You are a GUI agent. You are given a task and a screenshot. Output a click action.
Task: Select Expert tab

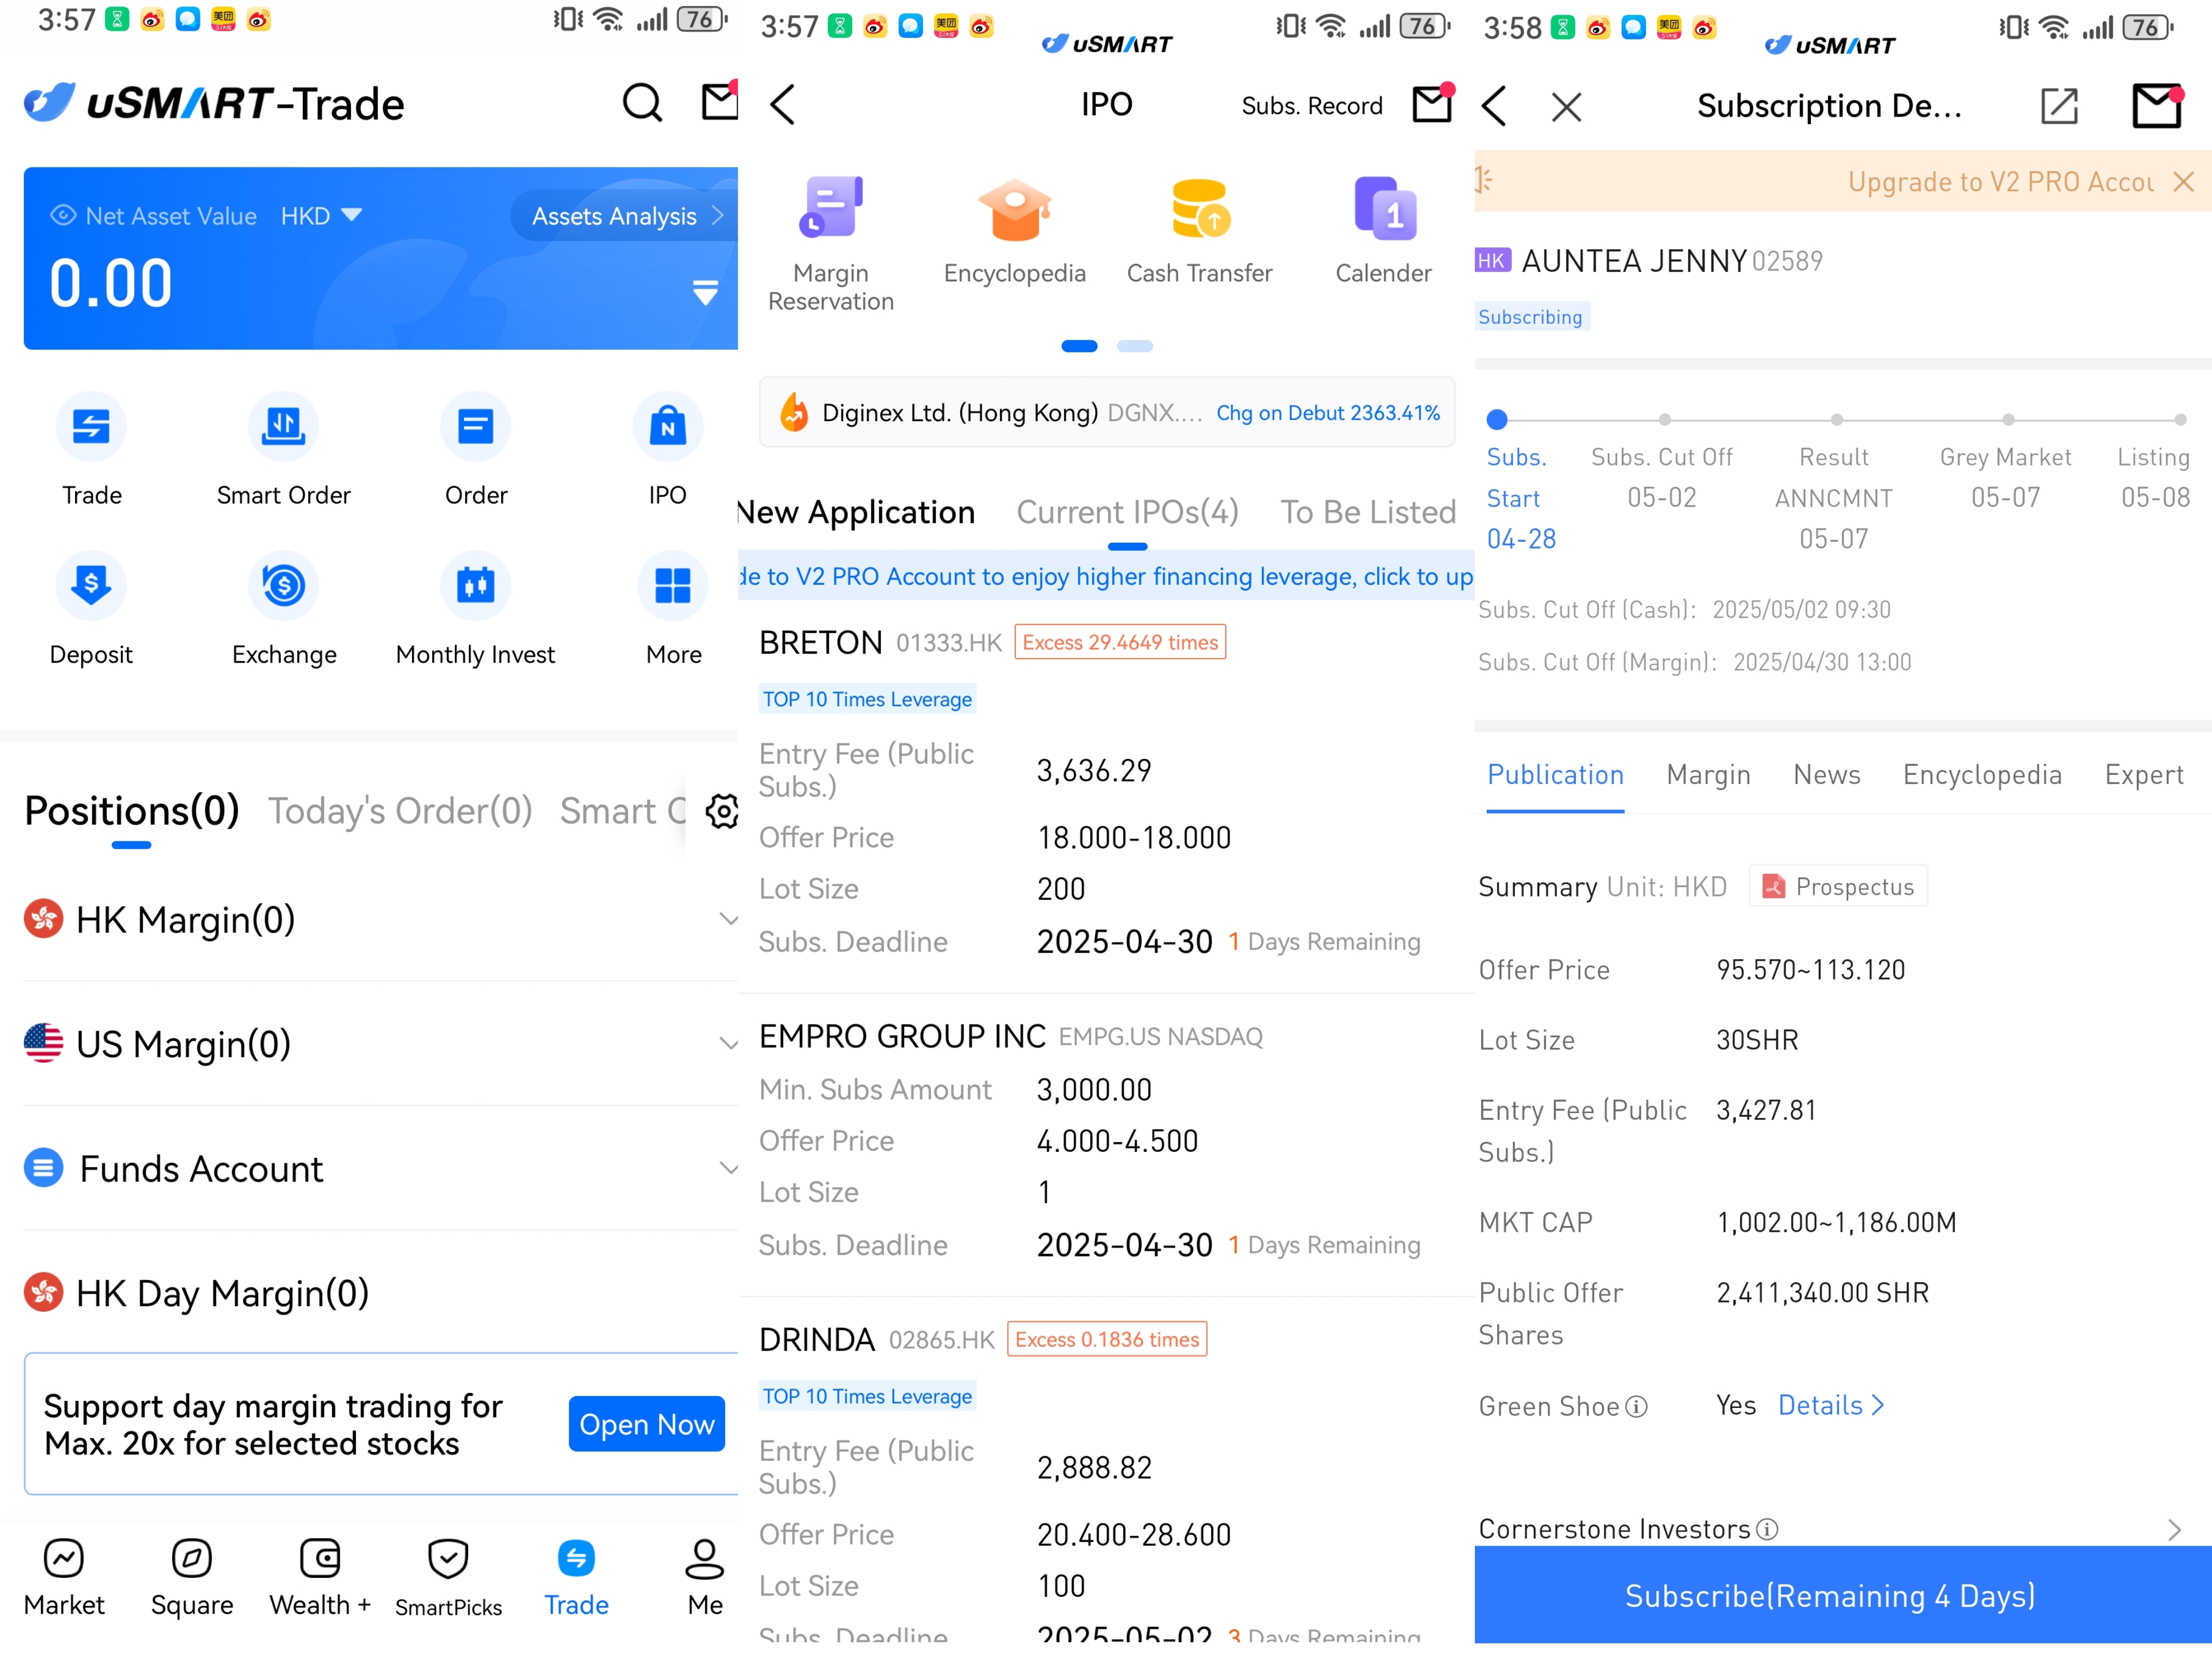[x=2143, y=775]
